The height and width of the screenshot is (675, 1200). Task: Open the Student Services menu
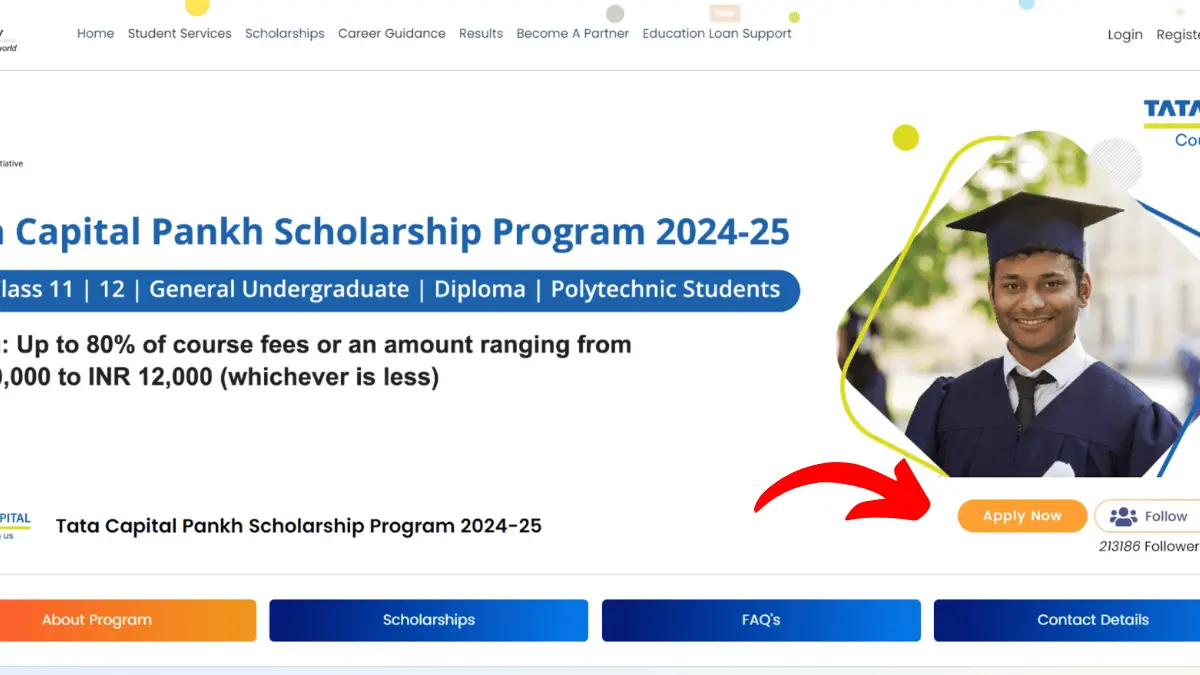pos(179,33)
